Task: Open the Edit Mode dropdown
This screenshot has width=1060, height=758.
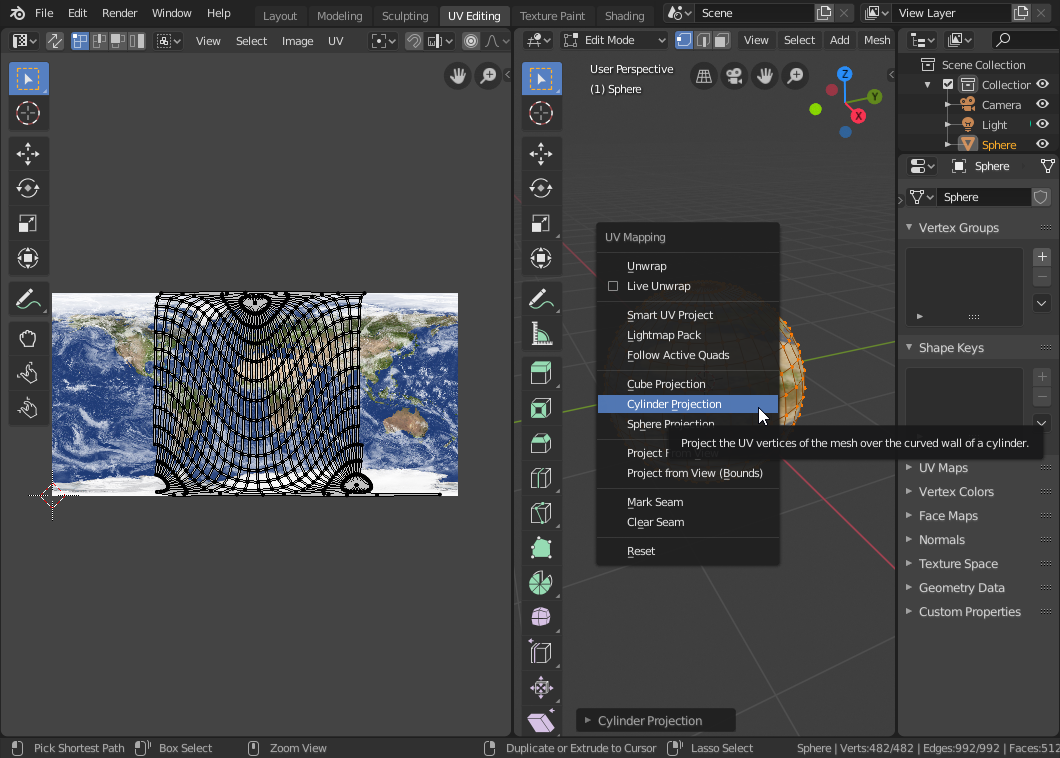Action: (x=614, y=40)
